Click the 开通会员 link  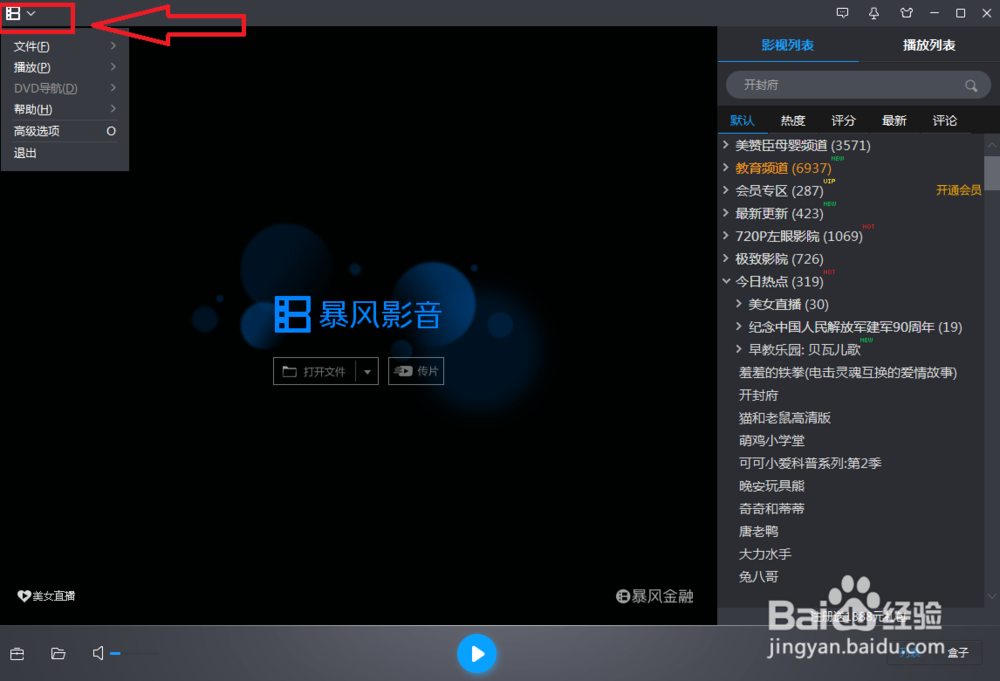[958, 190]
